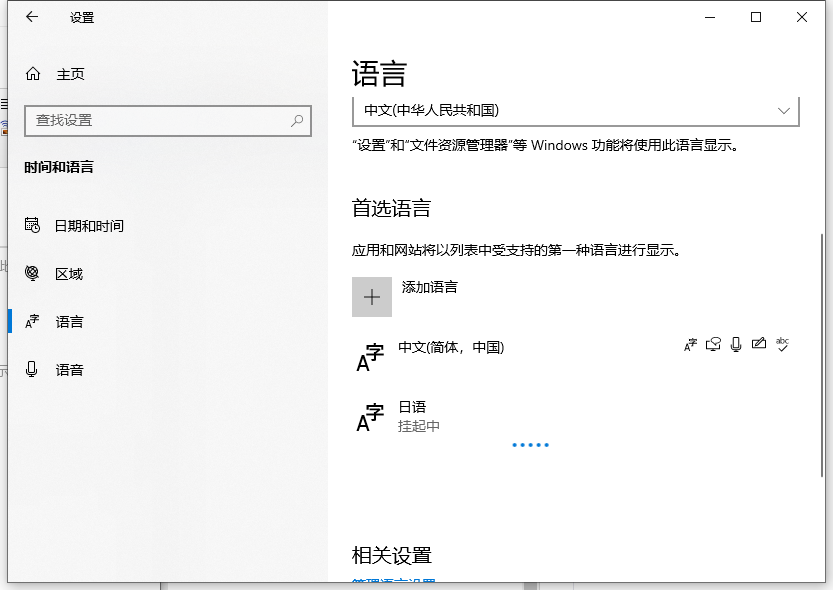Click the dropdown chevron arrow
833x590 pixels.
coord(784,110)
